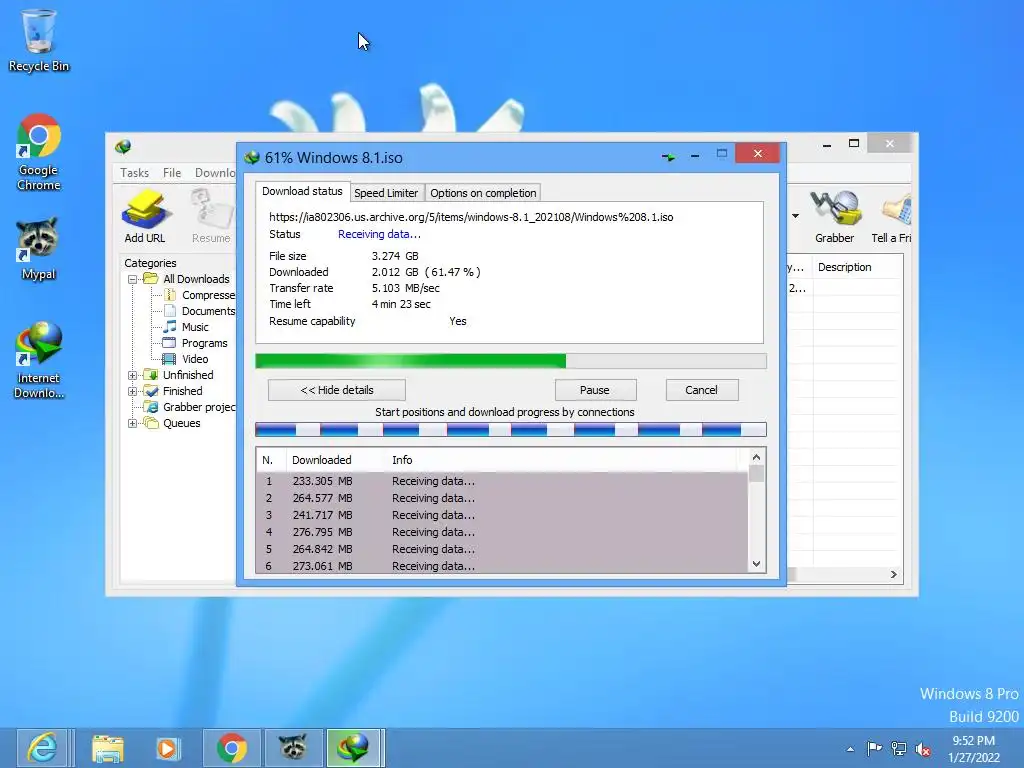The image size is (1024, 768).
Task: Cancel the download
Action: [701, 390]
